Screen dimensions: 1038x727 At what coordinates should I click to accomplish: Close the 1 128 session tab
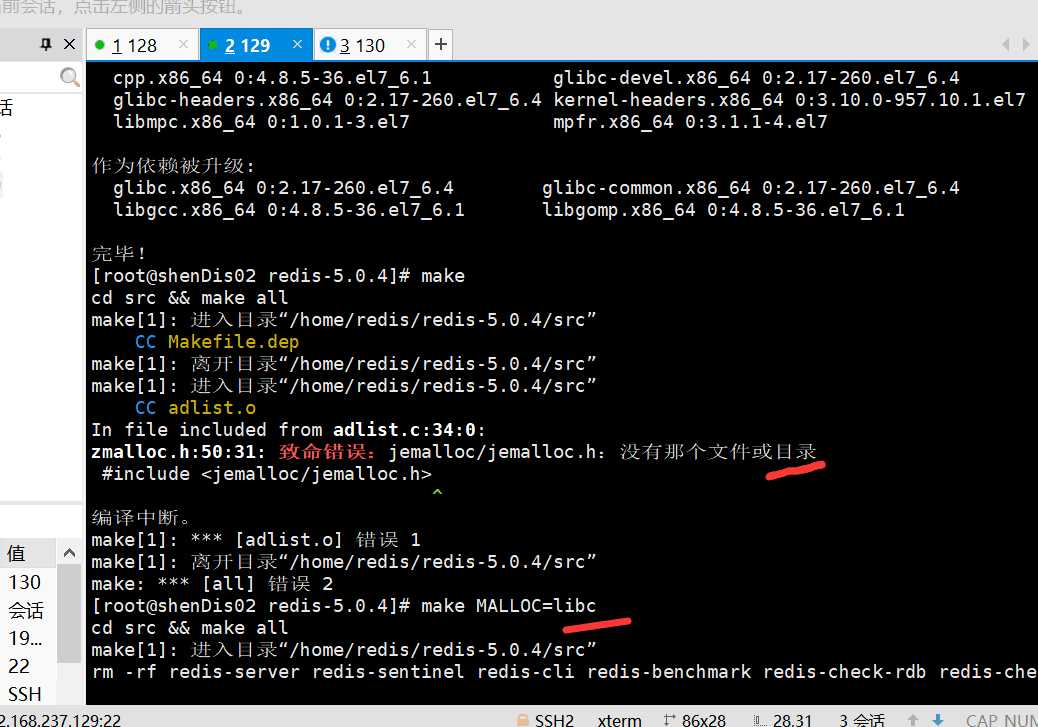(183, 45)
